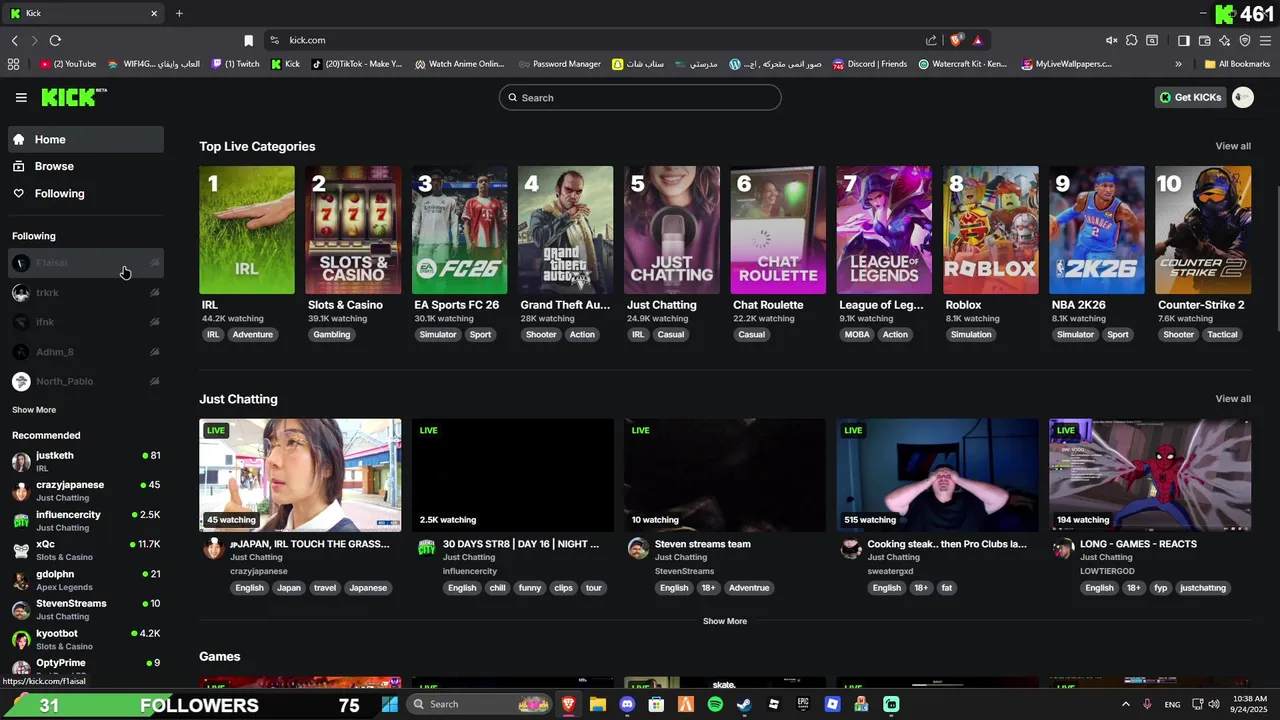
Task: Open the Twitch bookmark
Action: click(235, 64)
